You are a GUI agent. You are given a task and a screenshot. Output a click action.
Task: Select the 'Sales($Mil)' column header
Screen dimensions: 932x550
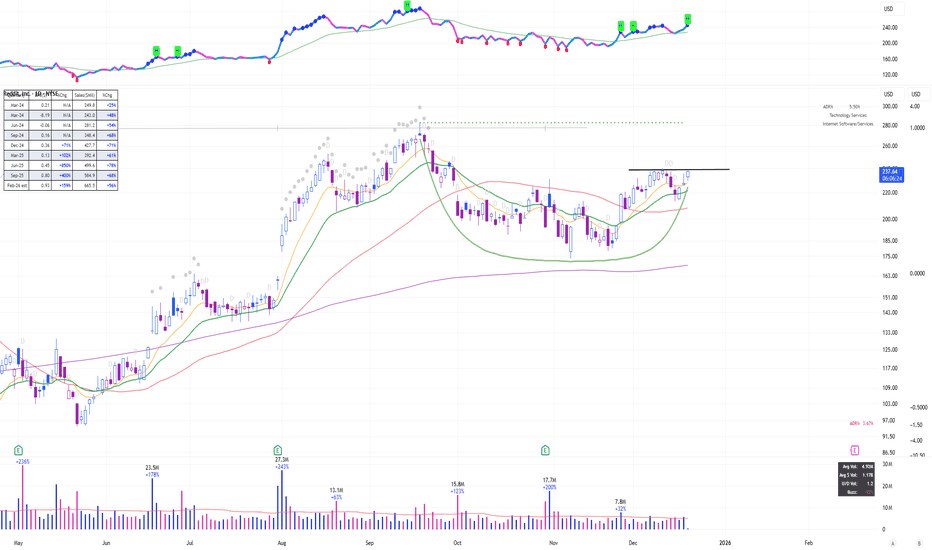84,95
